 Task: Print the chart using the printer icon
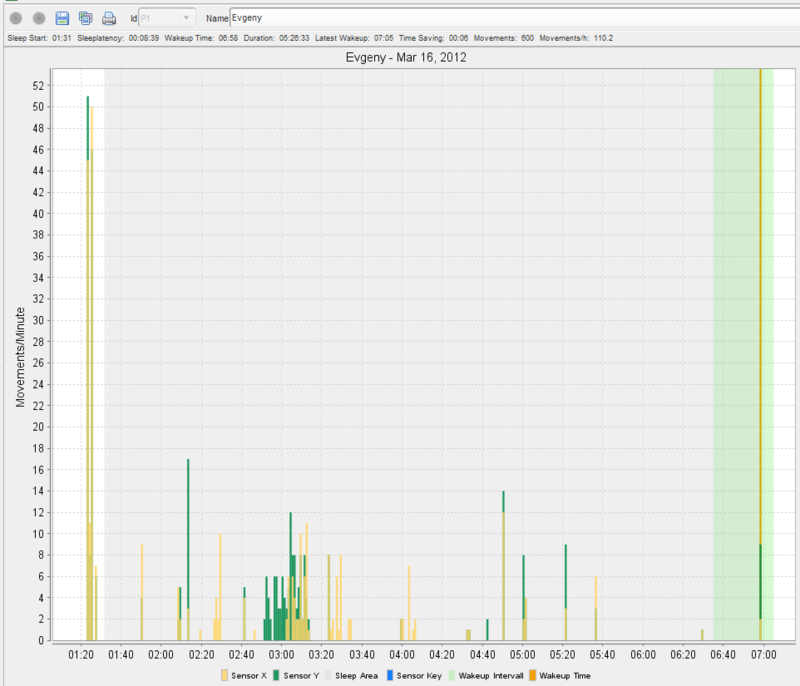(x=109, y=18)
